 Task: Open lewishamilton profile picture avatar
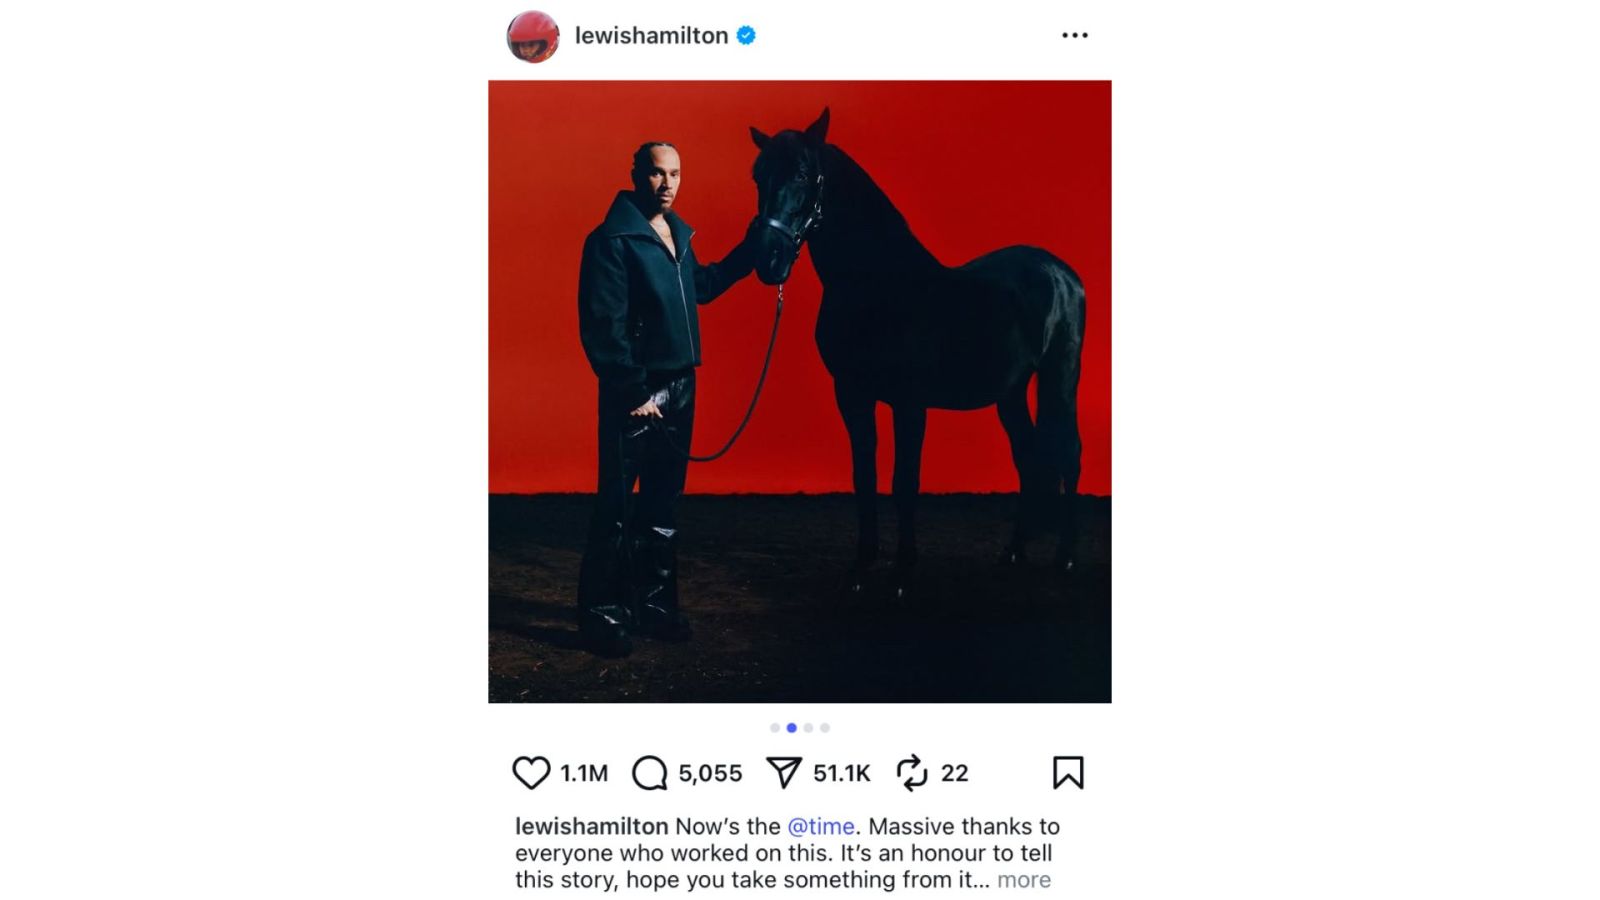[533, 36]
